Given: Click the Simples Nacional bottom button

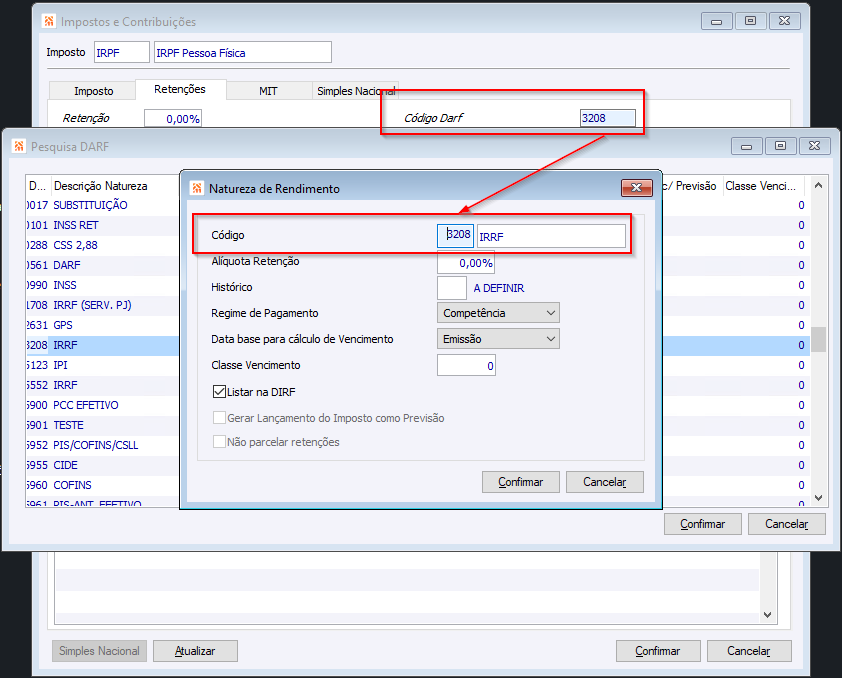Looking at the screenshot, I should click(99, 651).
